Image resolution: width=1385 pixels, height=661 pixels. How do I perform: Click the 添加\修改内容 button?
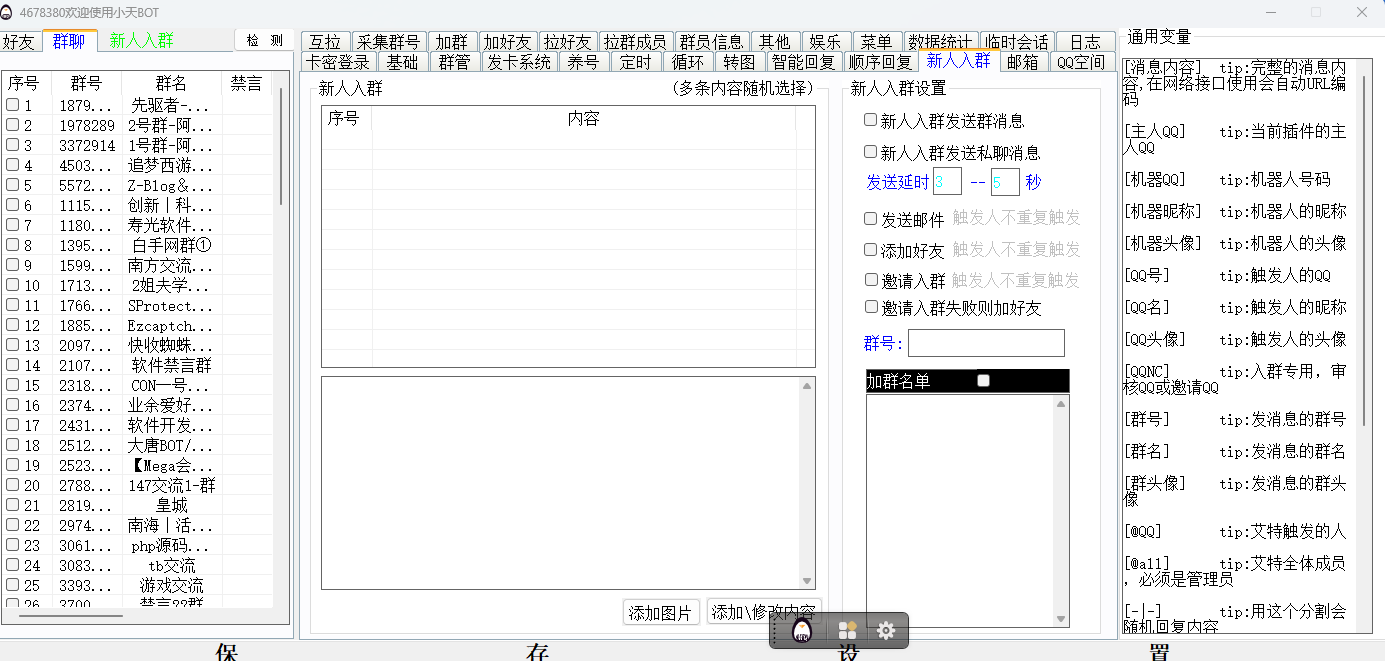pos(764,612)
